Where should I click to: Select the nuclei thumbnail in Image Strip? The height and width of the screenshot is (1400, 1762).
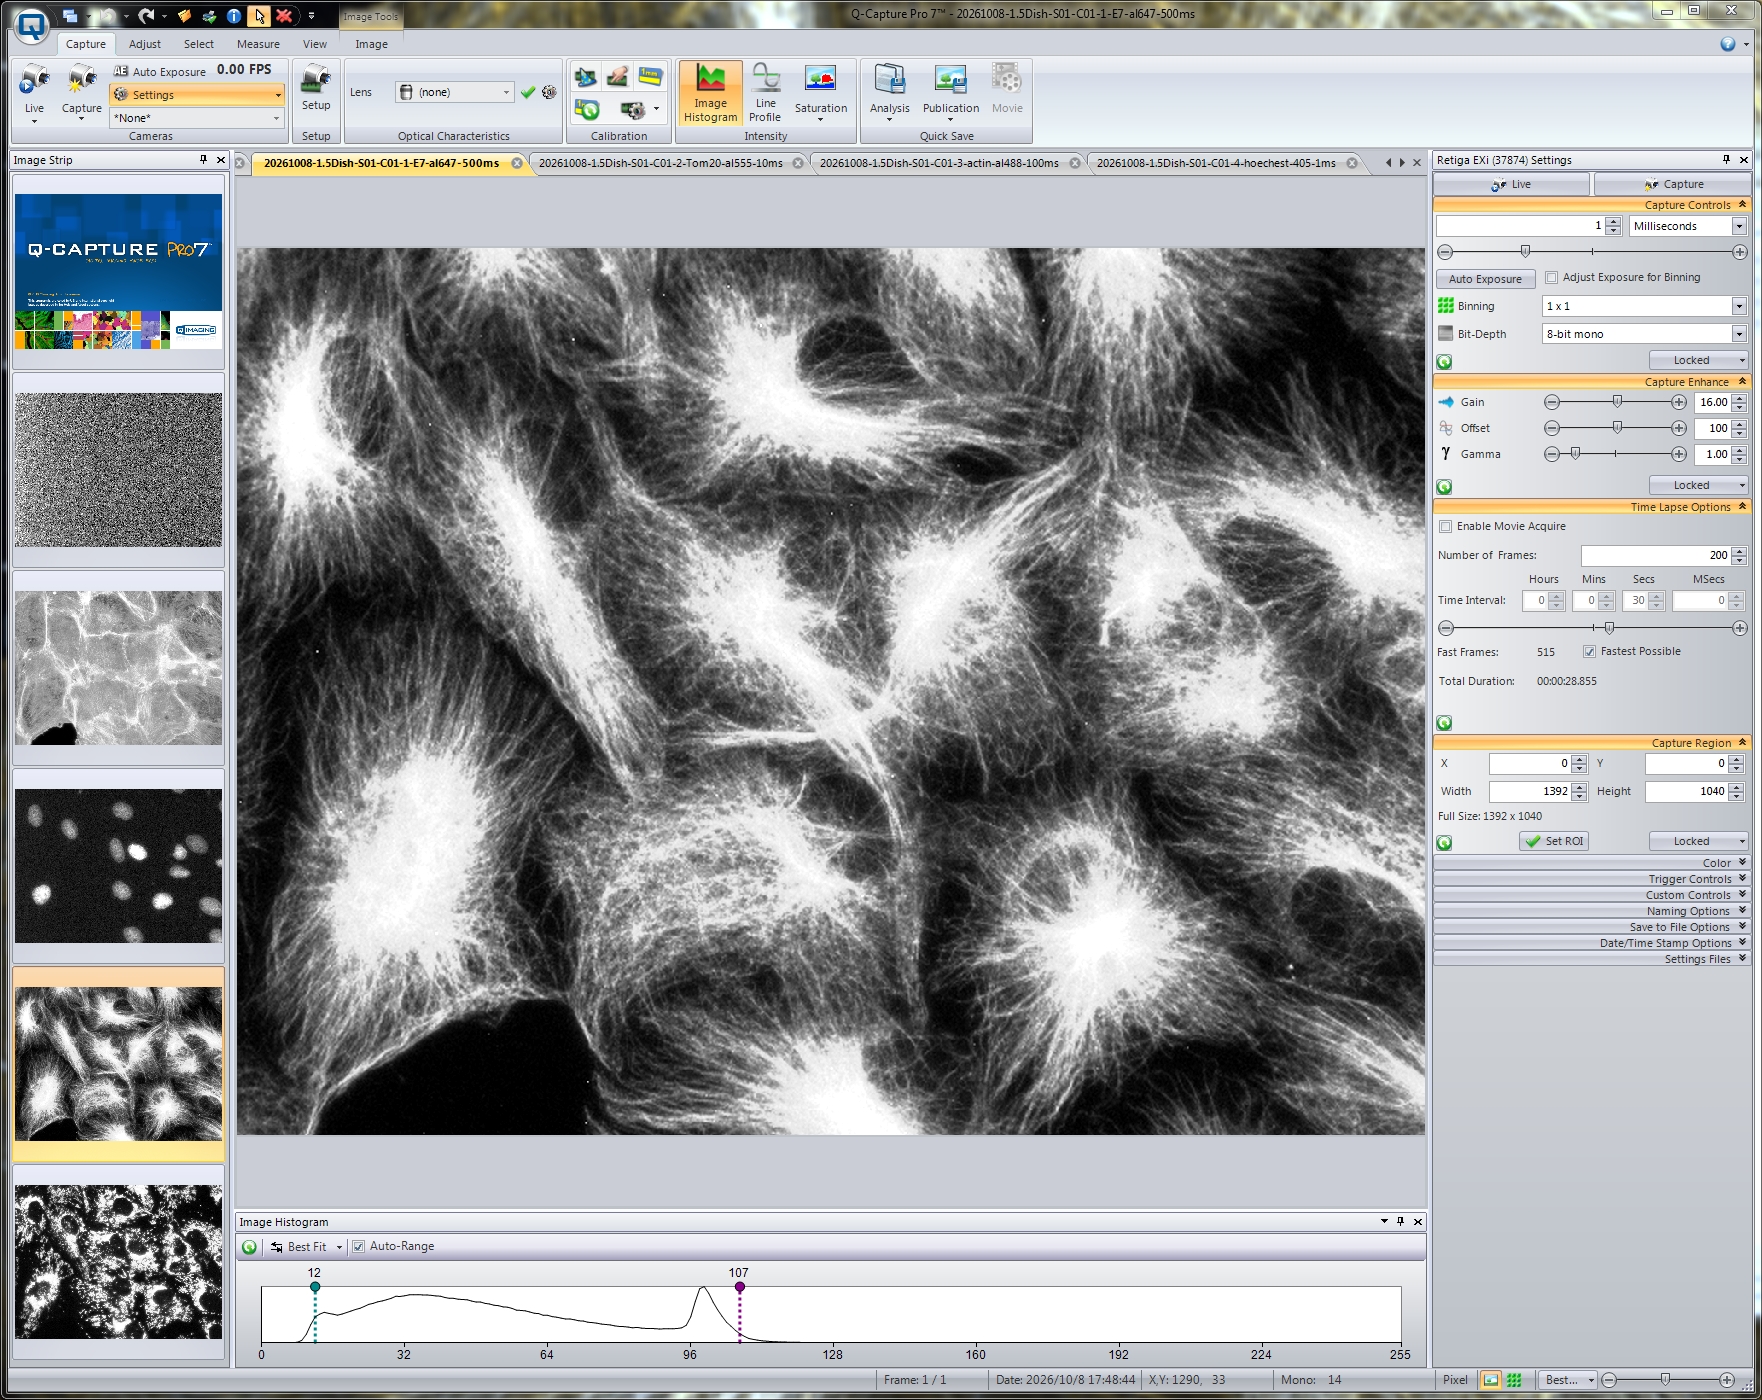(x=119, y=866)
